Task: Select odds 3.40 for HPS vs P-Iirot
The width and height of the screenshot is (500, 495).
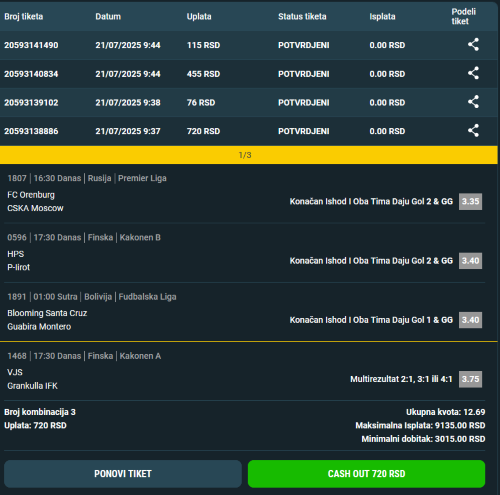Action: [470, 261]
